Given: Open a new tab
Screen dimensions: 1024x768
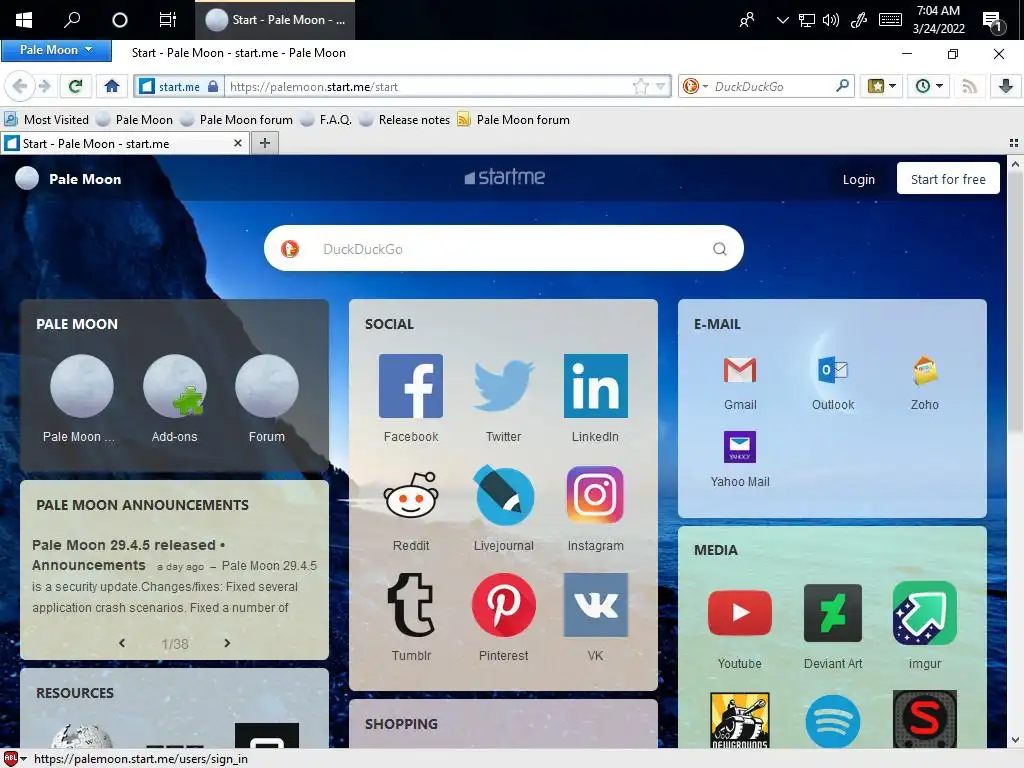Looking at the screenshot, I should (x=264, y=143).
